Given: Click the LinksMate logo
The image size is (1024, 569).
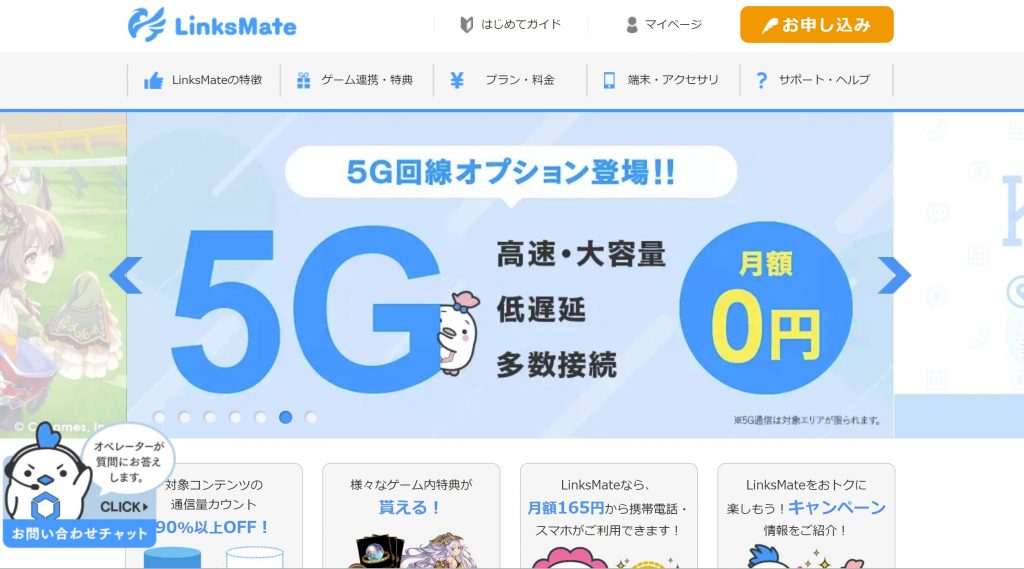Looking at the screenshot, I should [x=212, y=25].
